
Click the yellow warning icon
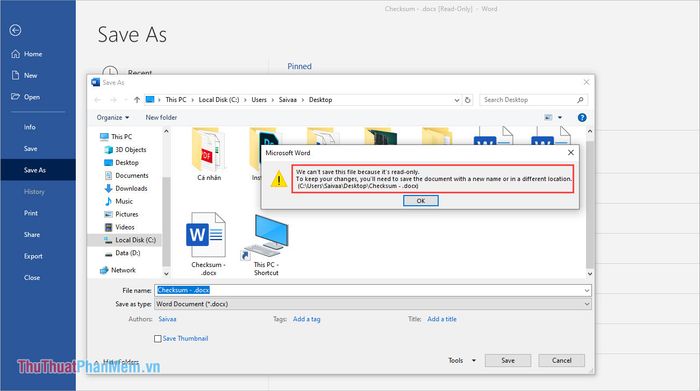(279, 179)
